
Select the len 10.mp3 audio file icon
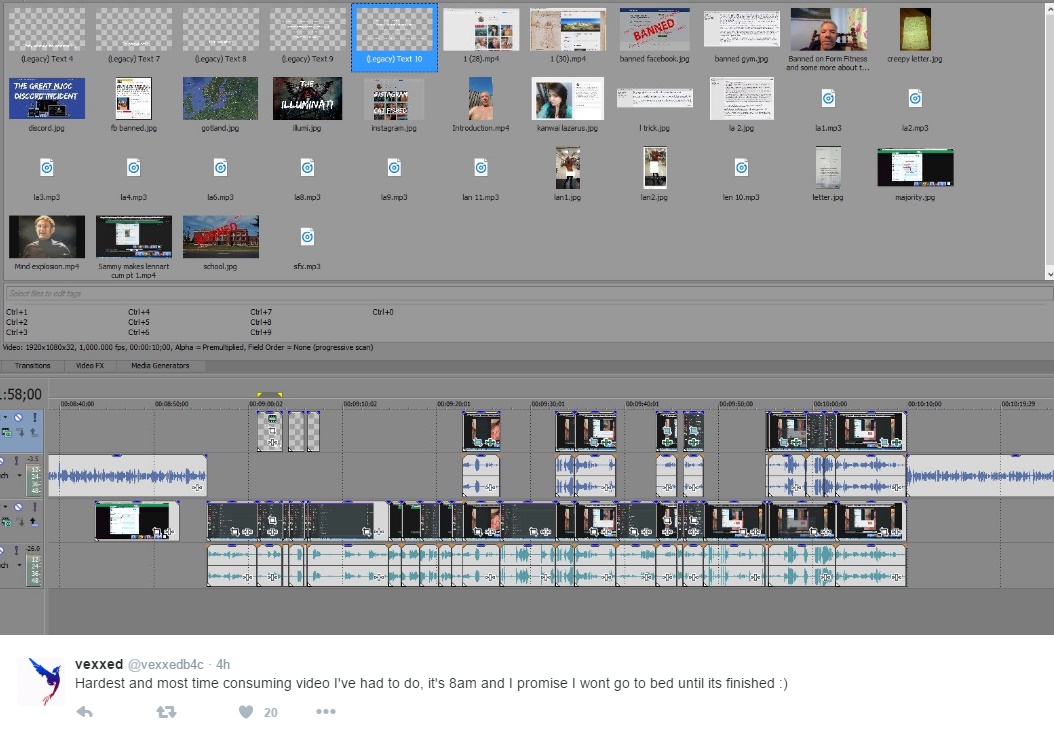click(741, 167)
